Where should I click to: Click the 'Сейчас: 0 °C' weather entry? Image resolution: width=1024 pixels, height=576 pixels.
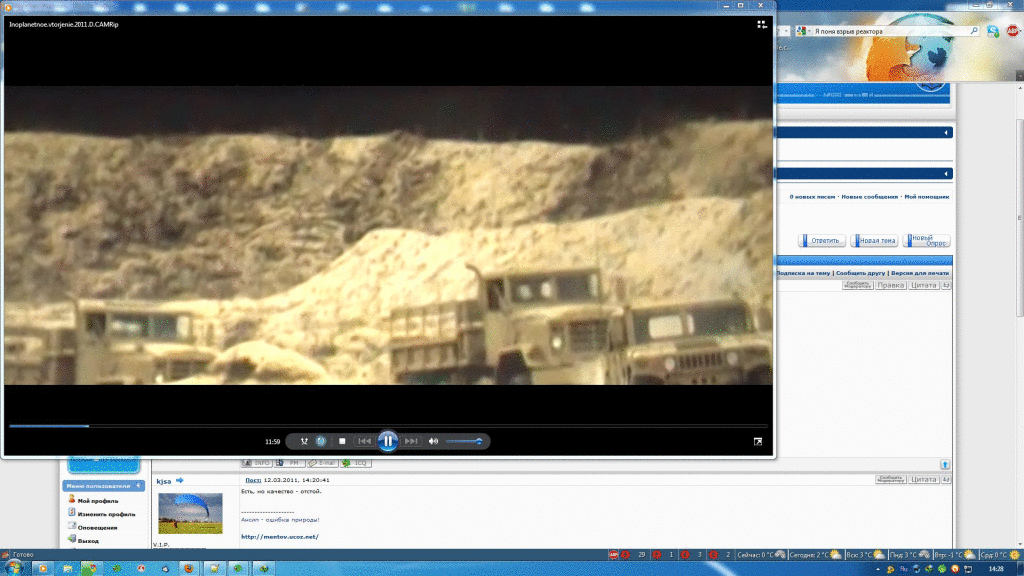[x=761, y=554]
